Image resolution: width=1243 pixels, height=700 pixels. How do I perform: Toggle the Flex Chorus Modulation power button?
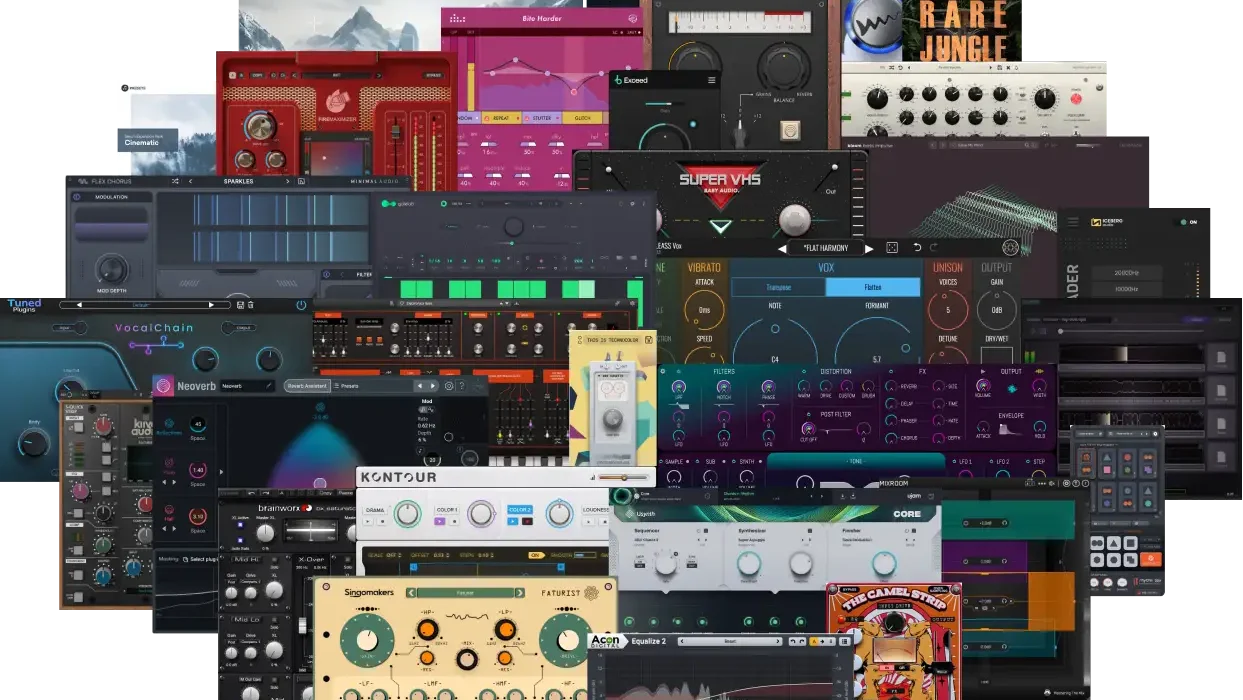(x=77, y=197)
